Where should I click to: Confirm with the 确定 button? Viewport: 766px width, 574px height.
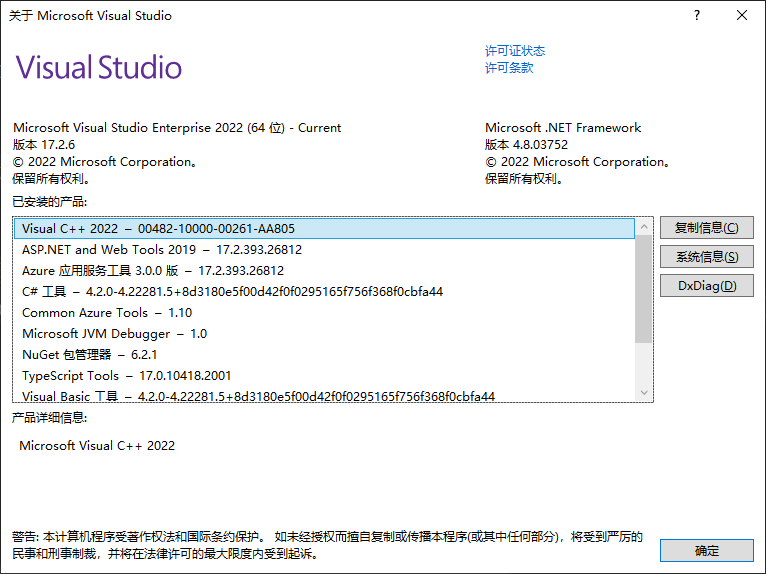tap(706, 551)
